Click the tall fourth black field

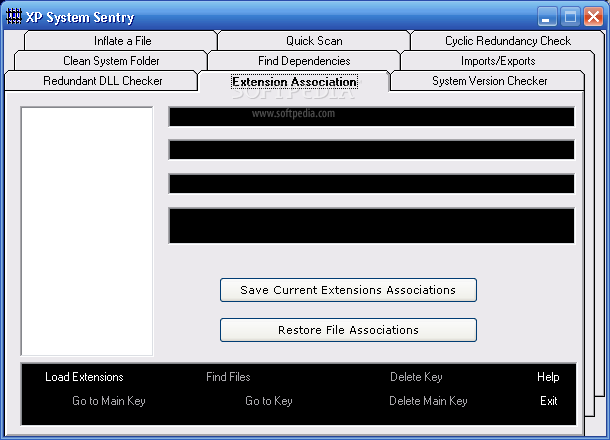[372, 226]
